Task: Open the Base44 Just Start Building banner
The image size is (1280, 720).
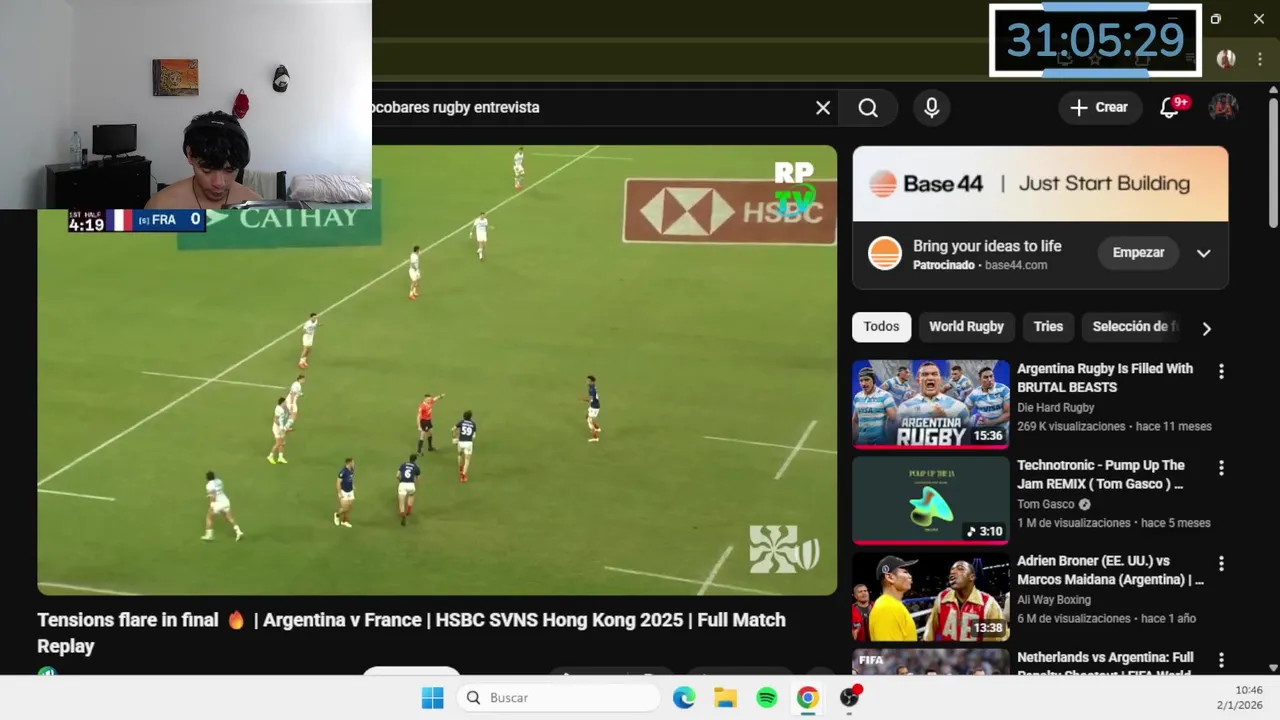Action: pyautogui.click(x=1040, y=184)
